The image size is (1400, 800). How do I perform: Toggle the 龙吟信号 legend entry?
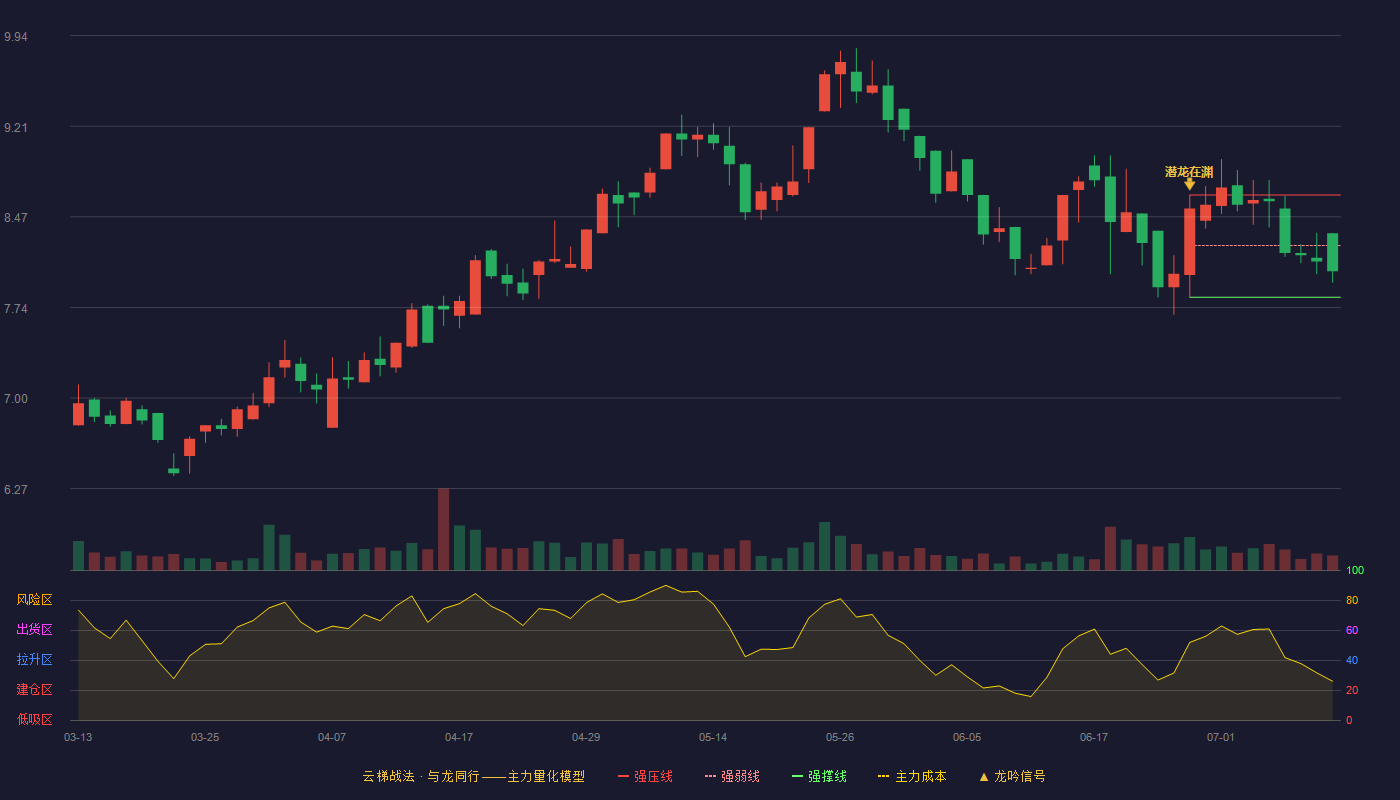click(x=1012, y=776)
